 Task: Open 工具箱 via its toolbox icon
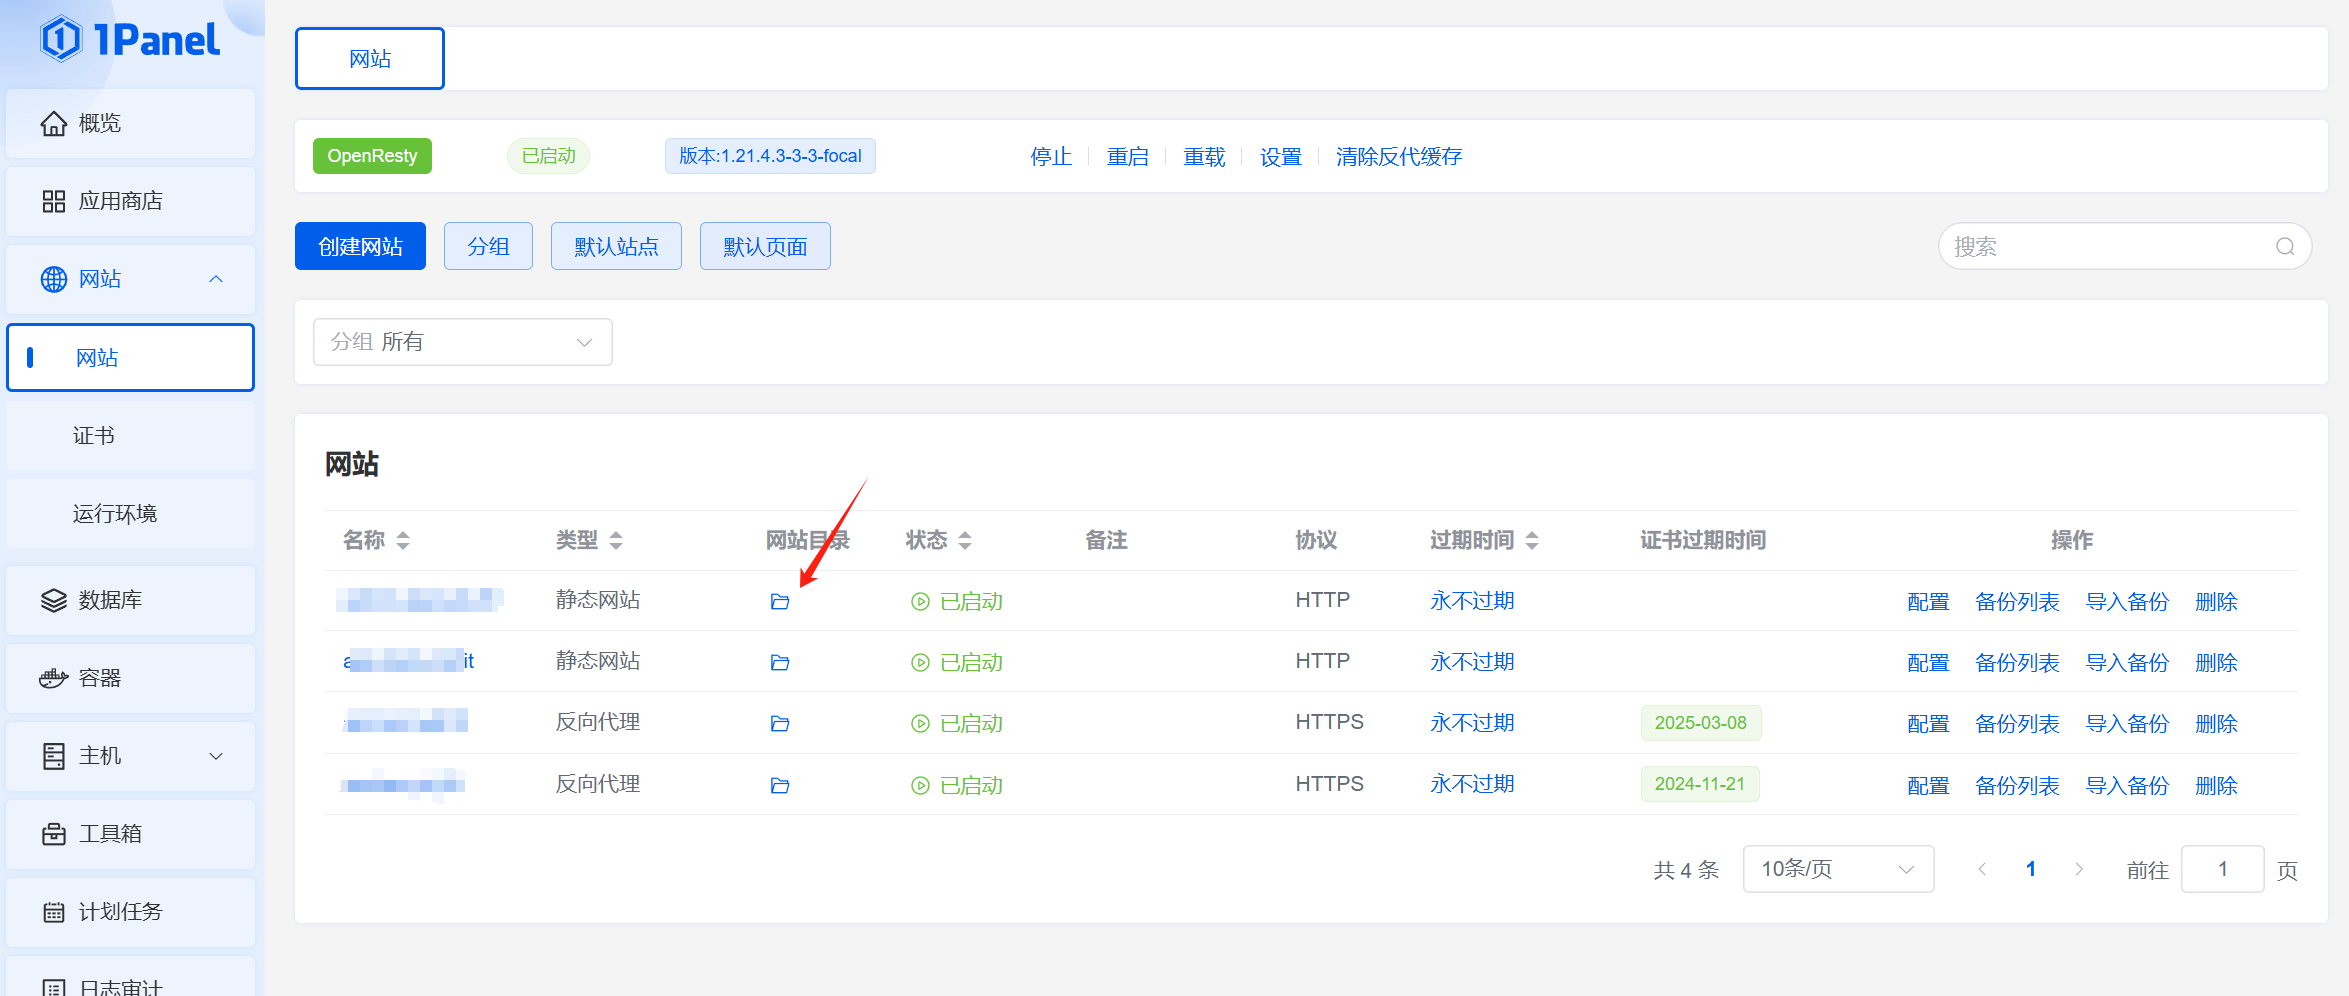(x=54, y=834)
